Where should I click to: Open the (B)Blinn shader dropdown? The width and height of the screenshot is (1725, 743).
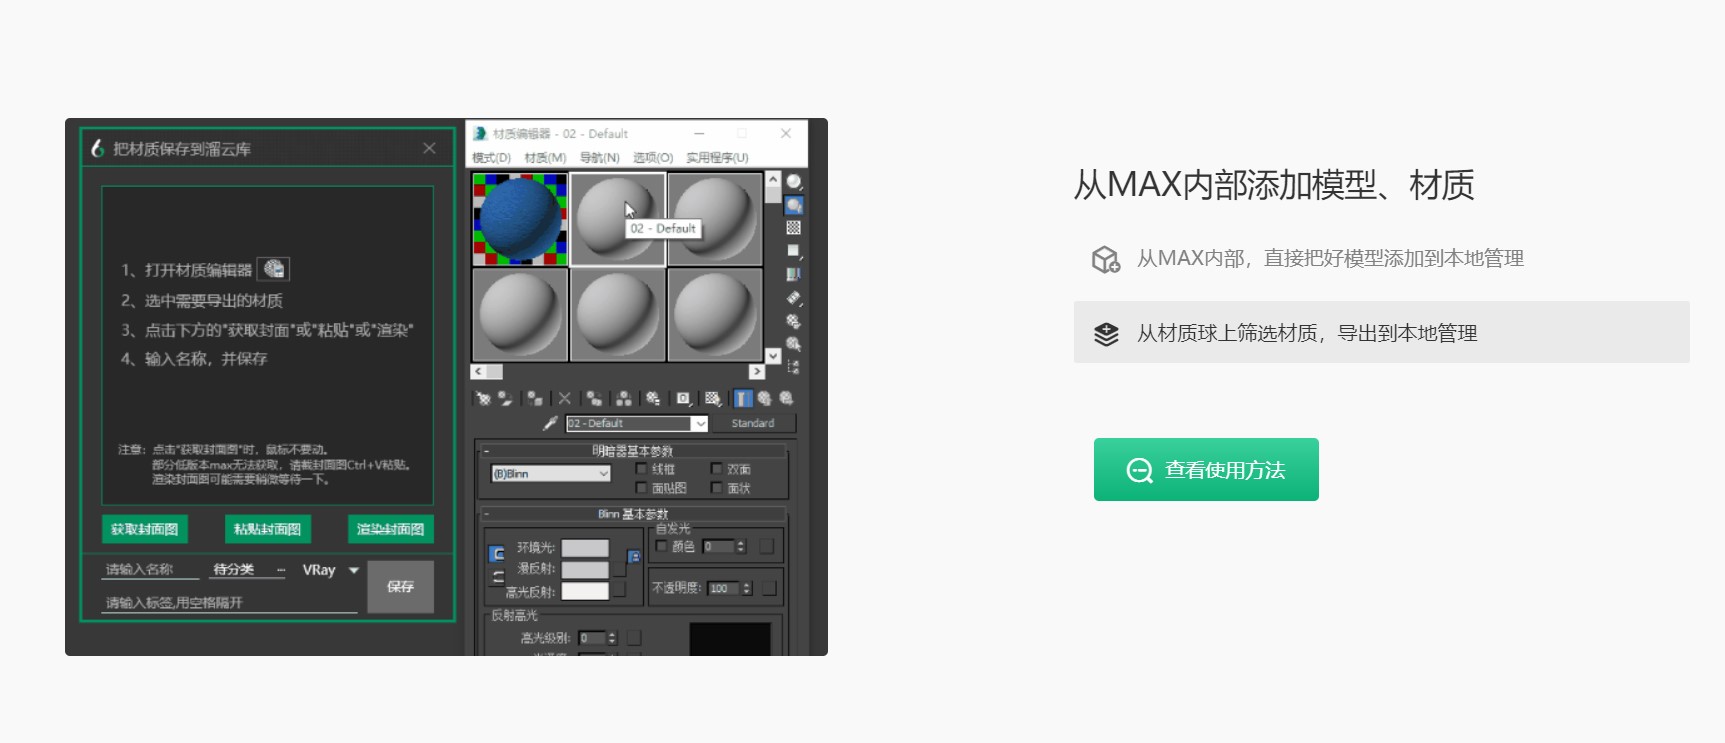551,474
